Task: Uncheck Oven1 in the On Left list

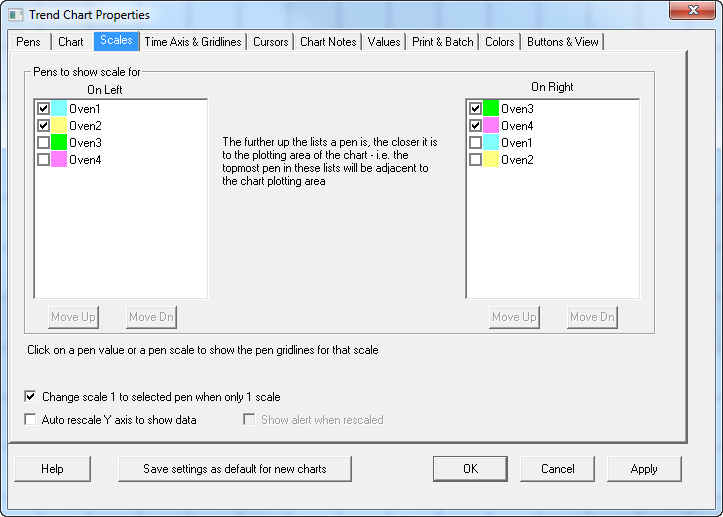Action: 43,108
